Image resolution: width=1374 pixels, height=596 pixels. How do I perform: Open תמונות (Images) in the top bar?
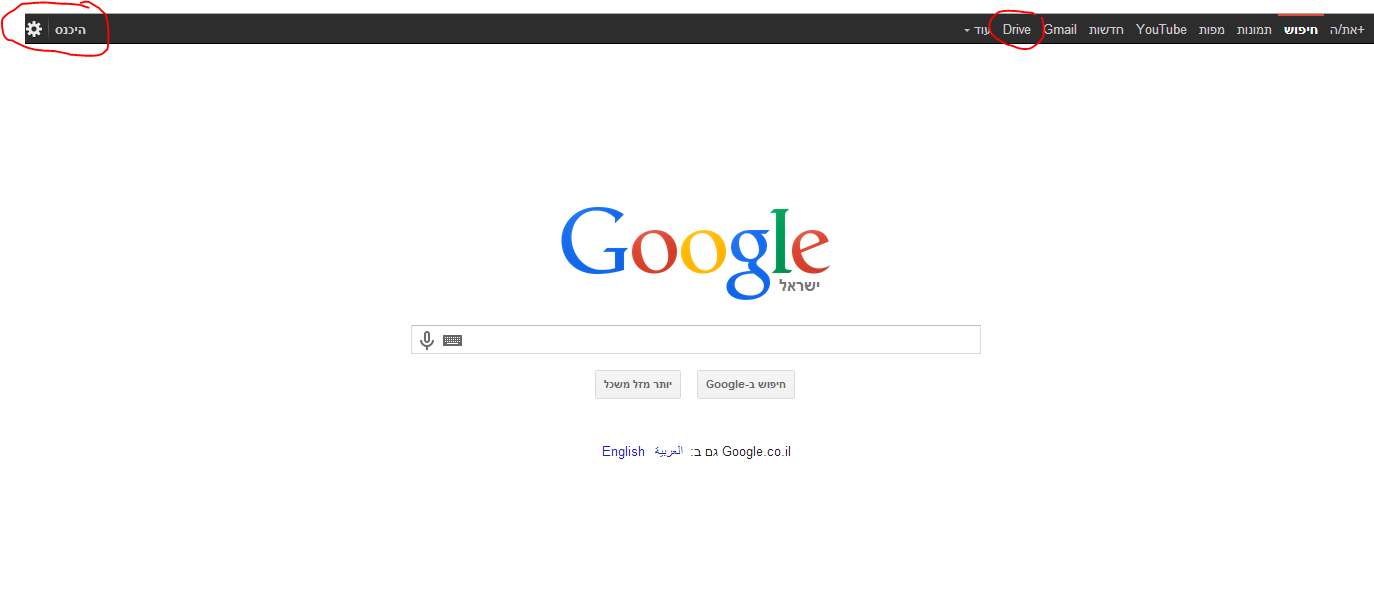point(1254,30)
